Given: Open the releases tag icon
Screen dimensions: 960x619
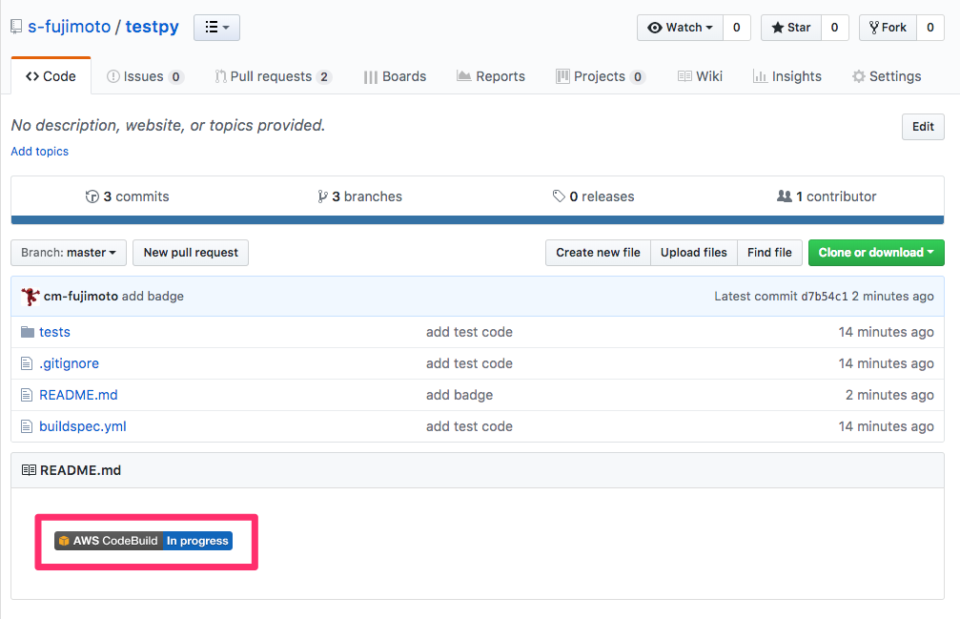Looking at the screenshot, I should (x=559, y=196).
